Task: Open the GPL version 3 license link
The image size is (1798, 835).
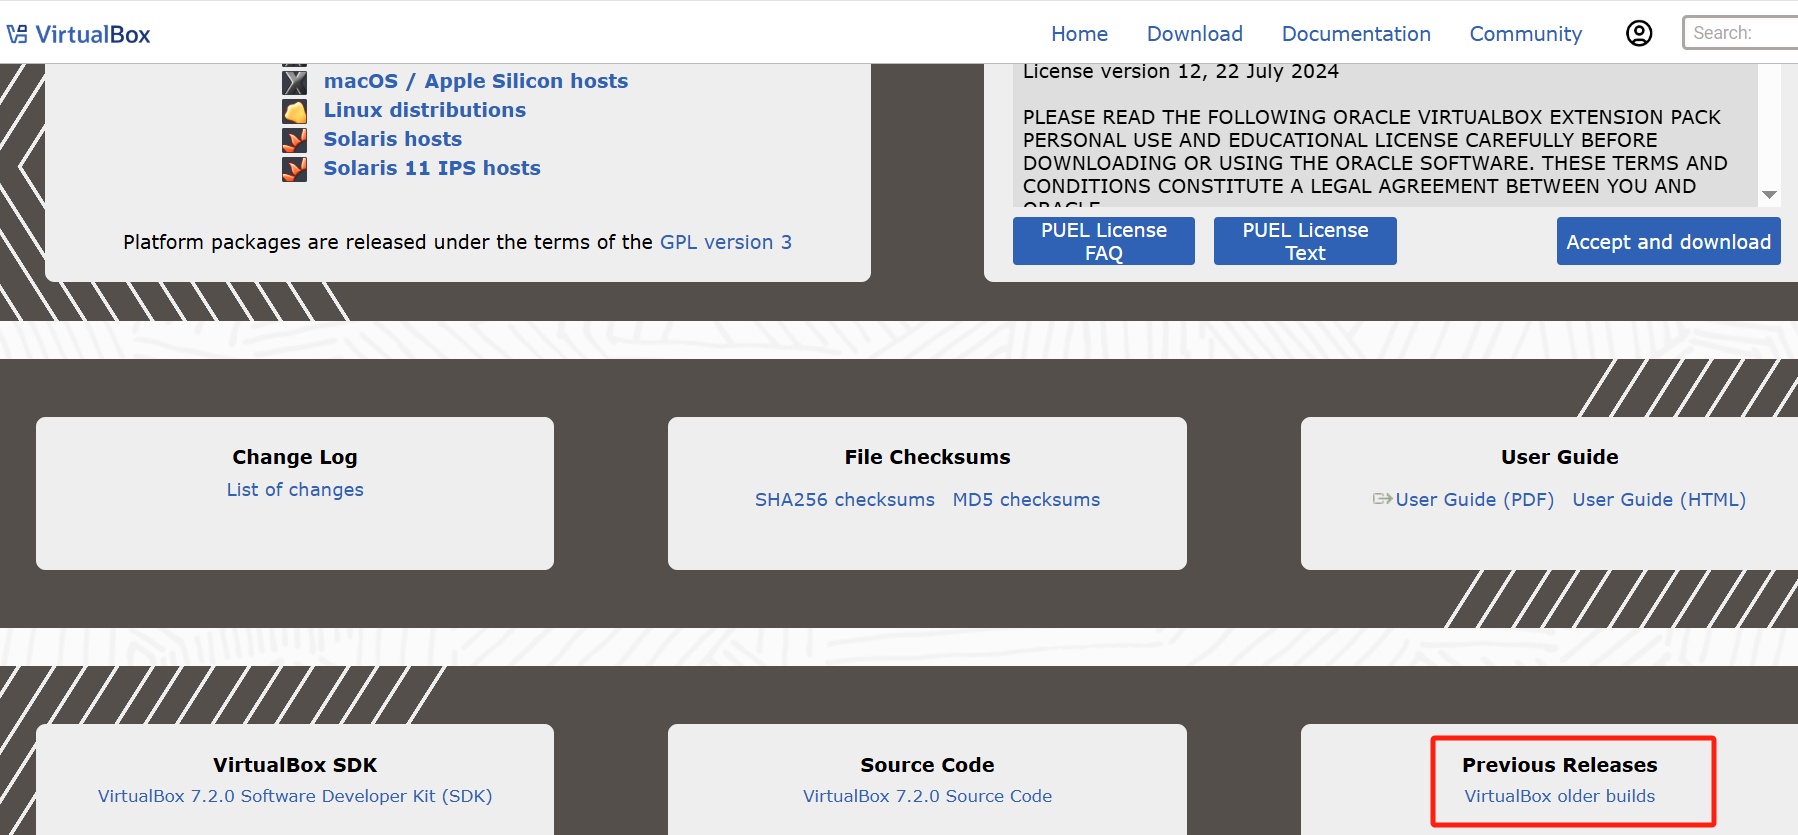Action: point(726,242)
